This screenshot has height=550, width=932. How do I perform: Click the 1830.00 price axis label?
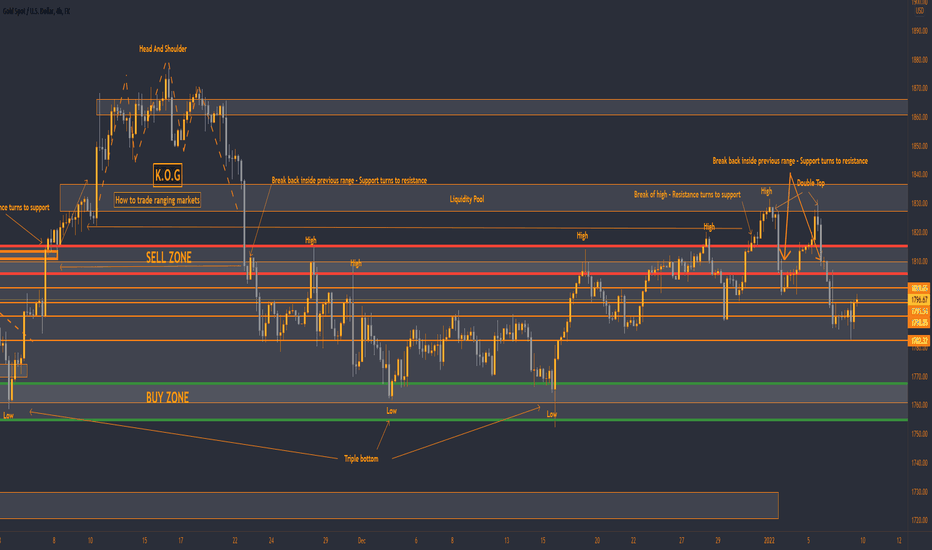point(919,203)
